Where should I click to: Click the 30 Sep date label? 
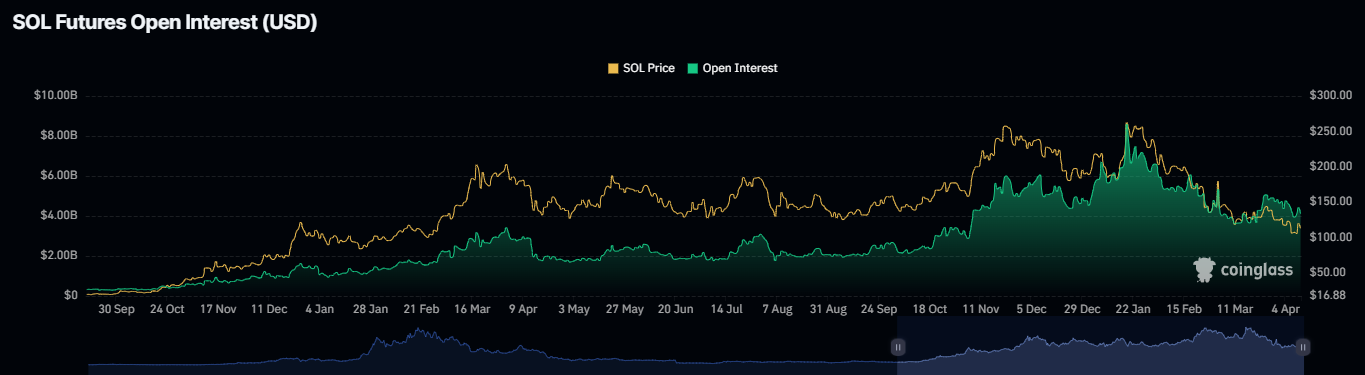[x=117, y=310]
